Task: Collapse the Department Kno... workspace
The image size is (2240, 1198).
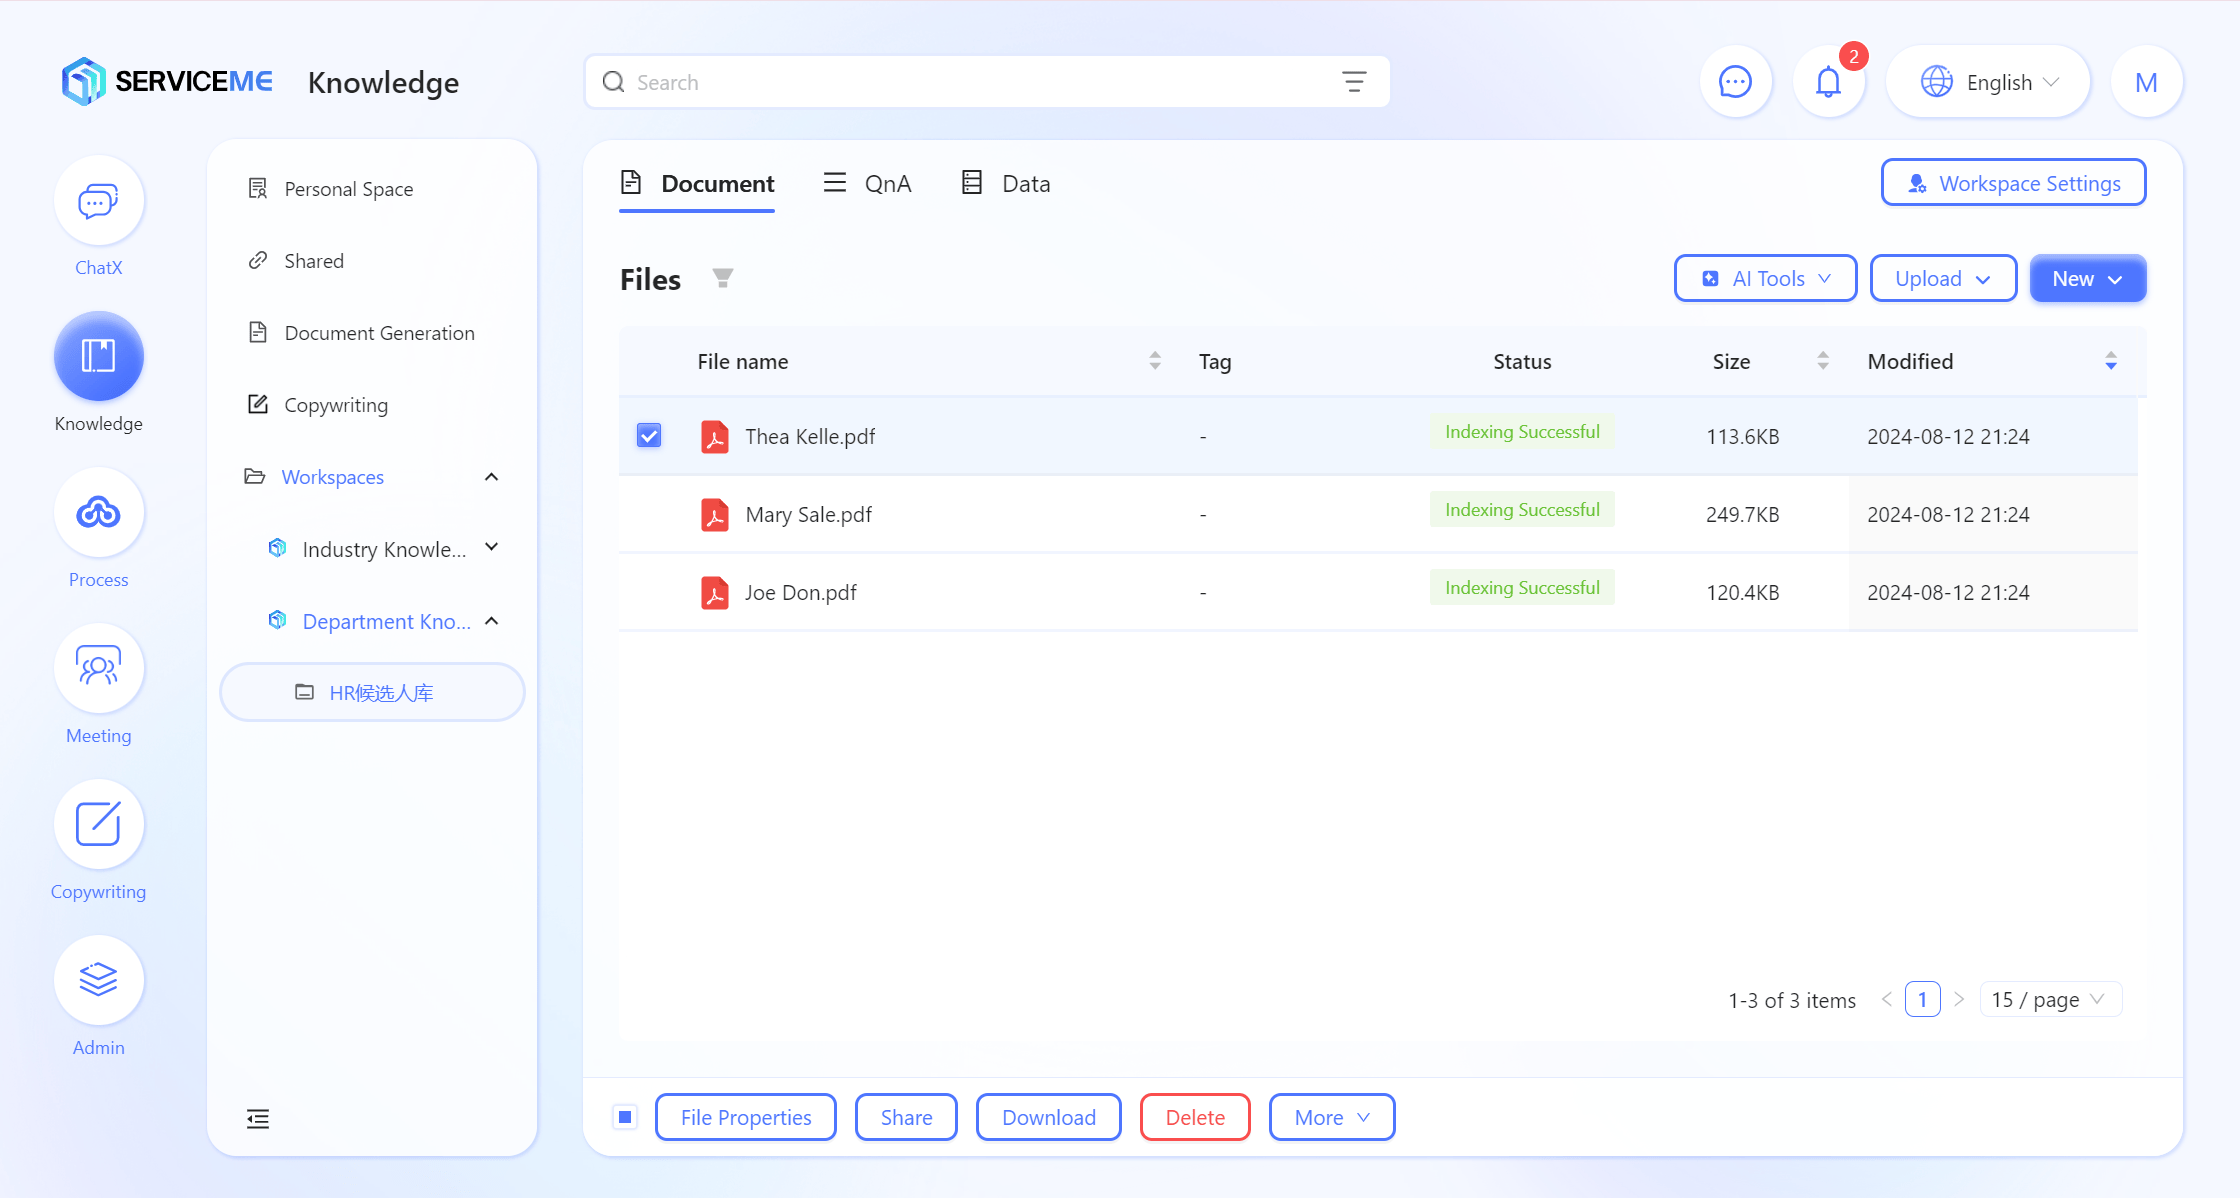Action: tap(491, 621)
